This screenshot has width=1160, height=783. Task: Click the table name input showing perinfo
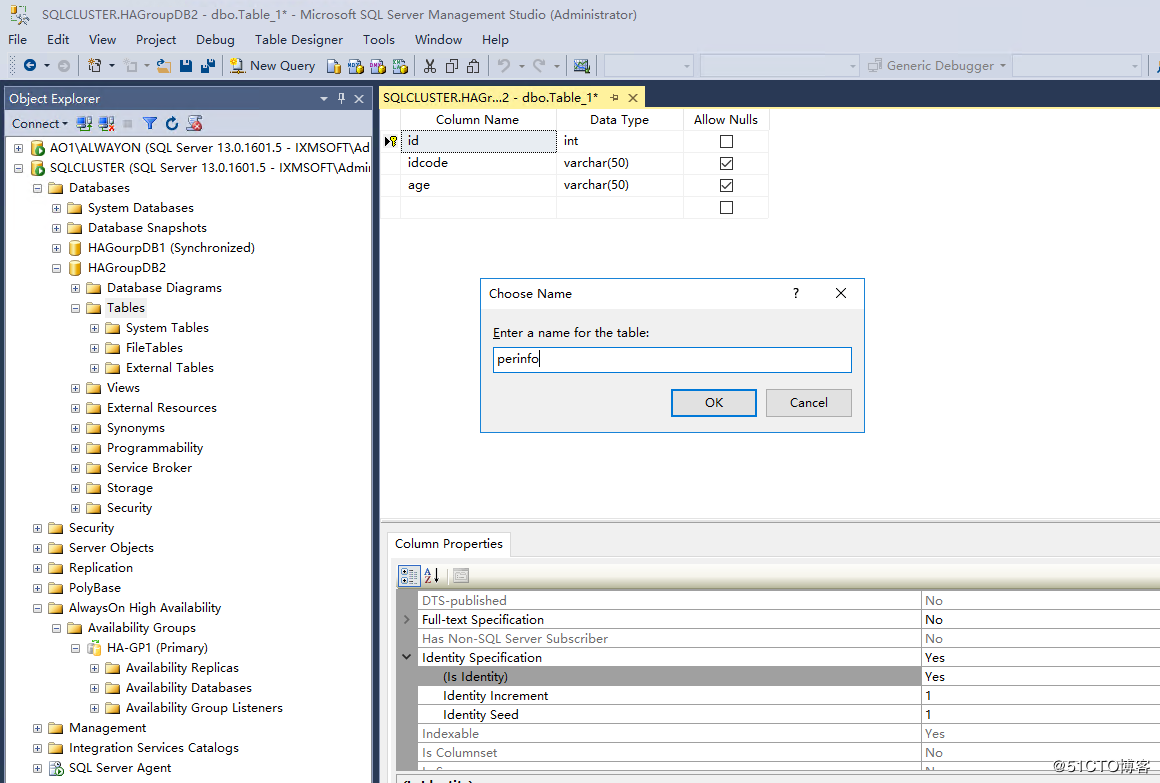(671, 359)
